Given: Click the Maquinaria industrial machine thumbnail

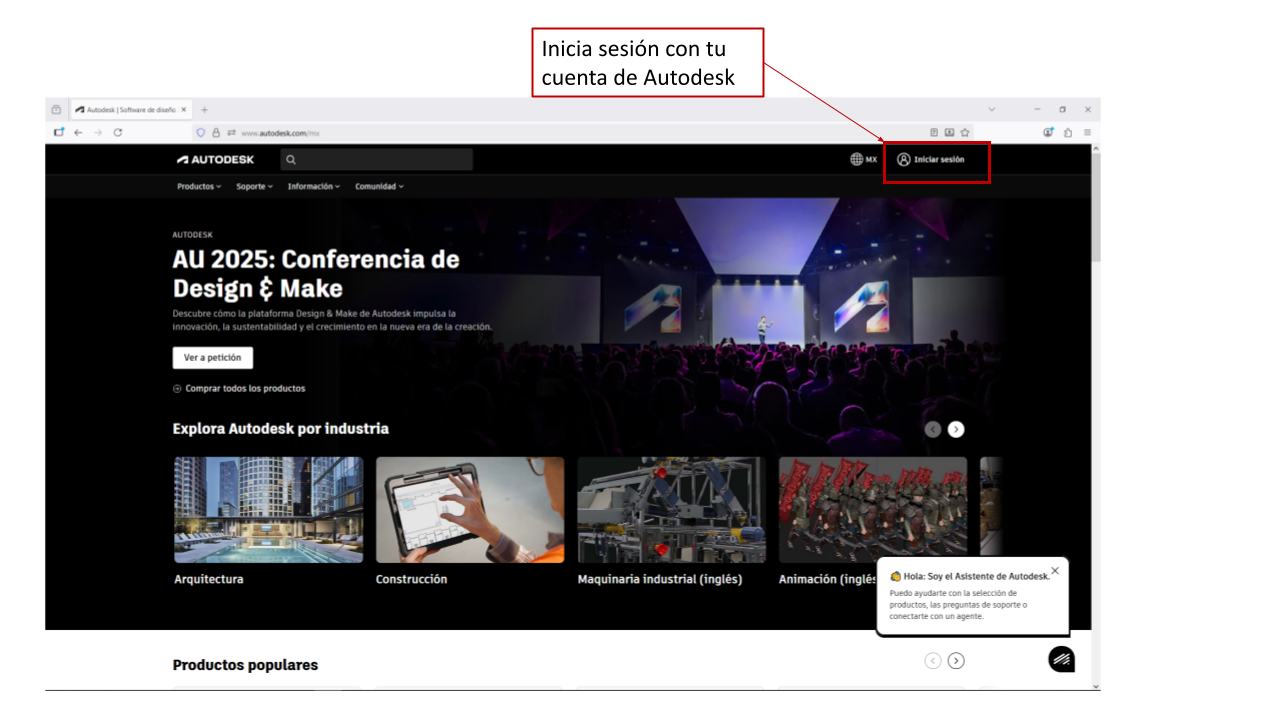Looking at the screenshot, I should point(672,510).
